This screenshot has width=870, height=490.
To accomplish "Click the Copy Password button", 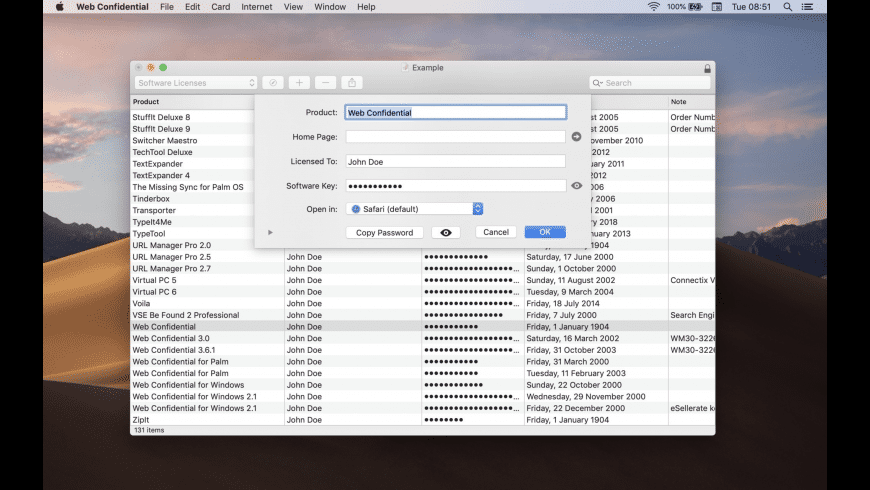I will tap(385, 233).
